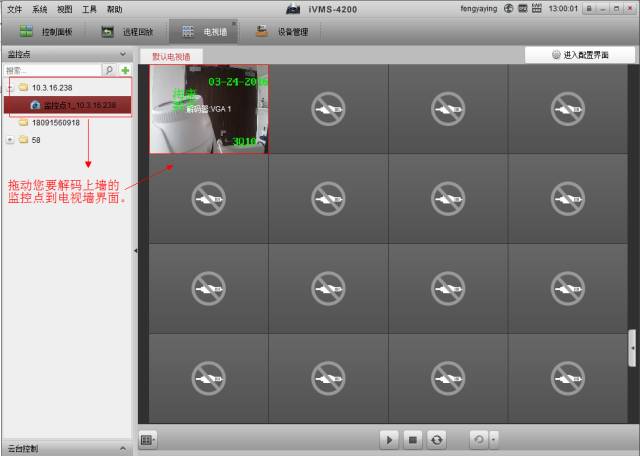Switch to the 远程回放 tab
The image size is (640, 456).
click(127, 31)
